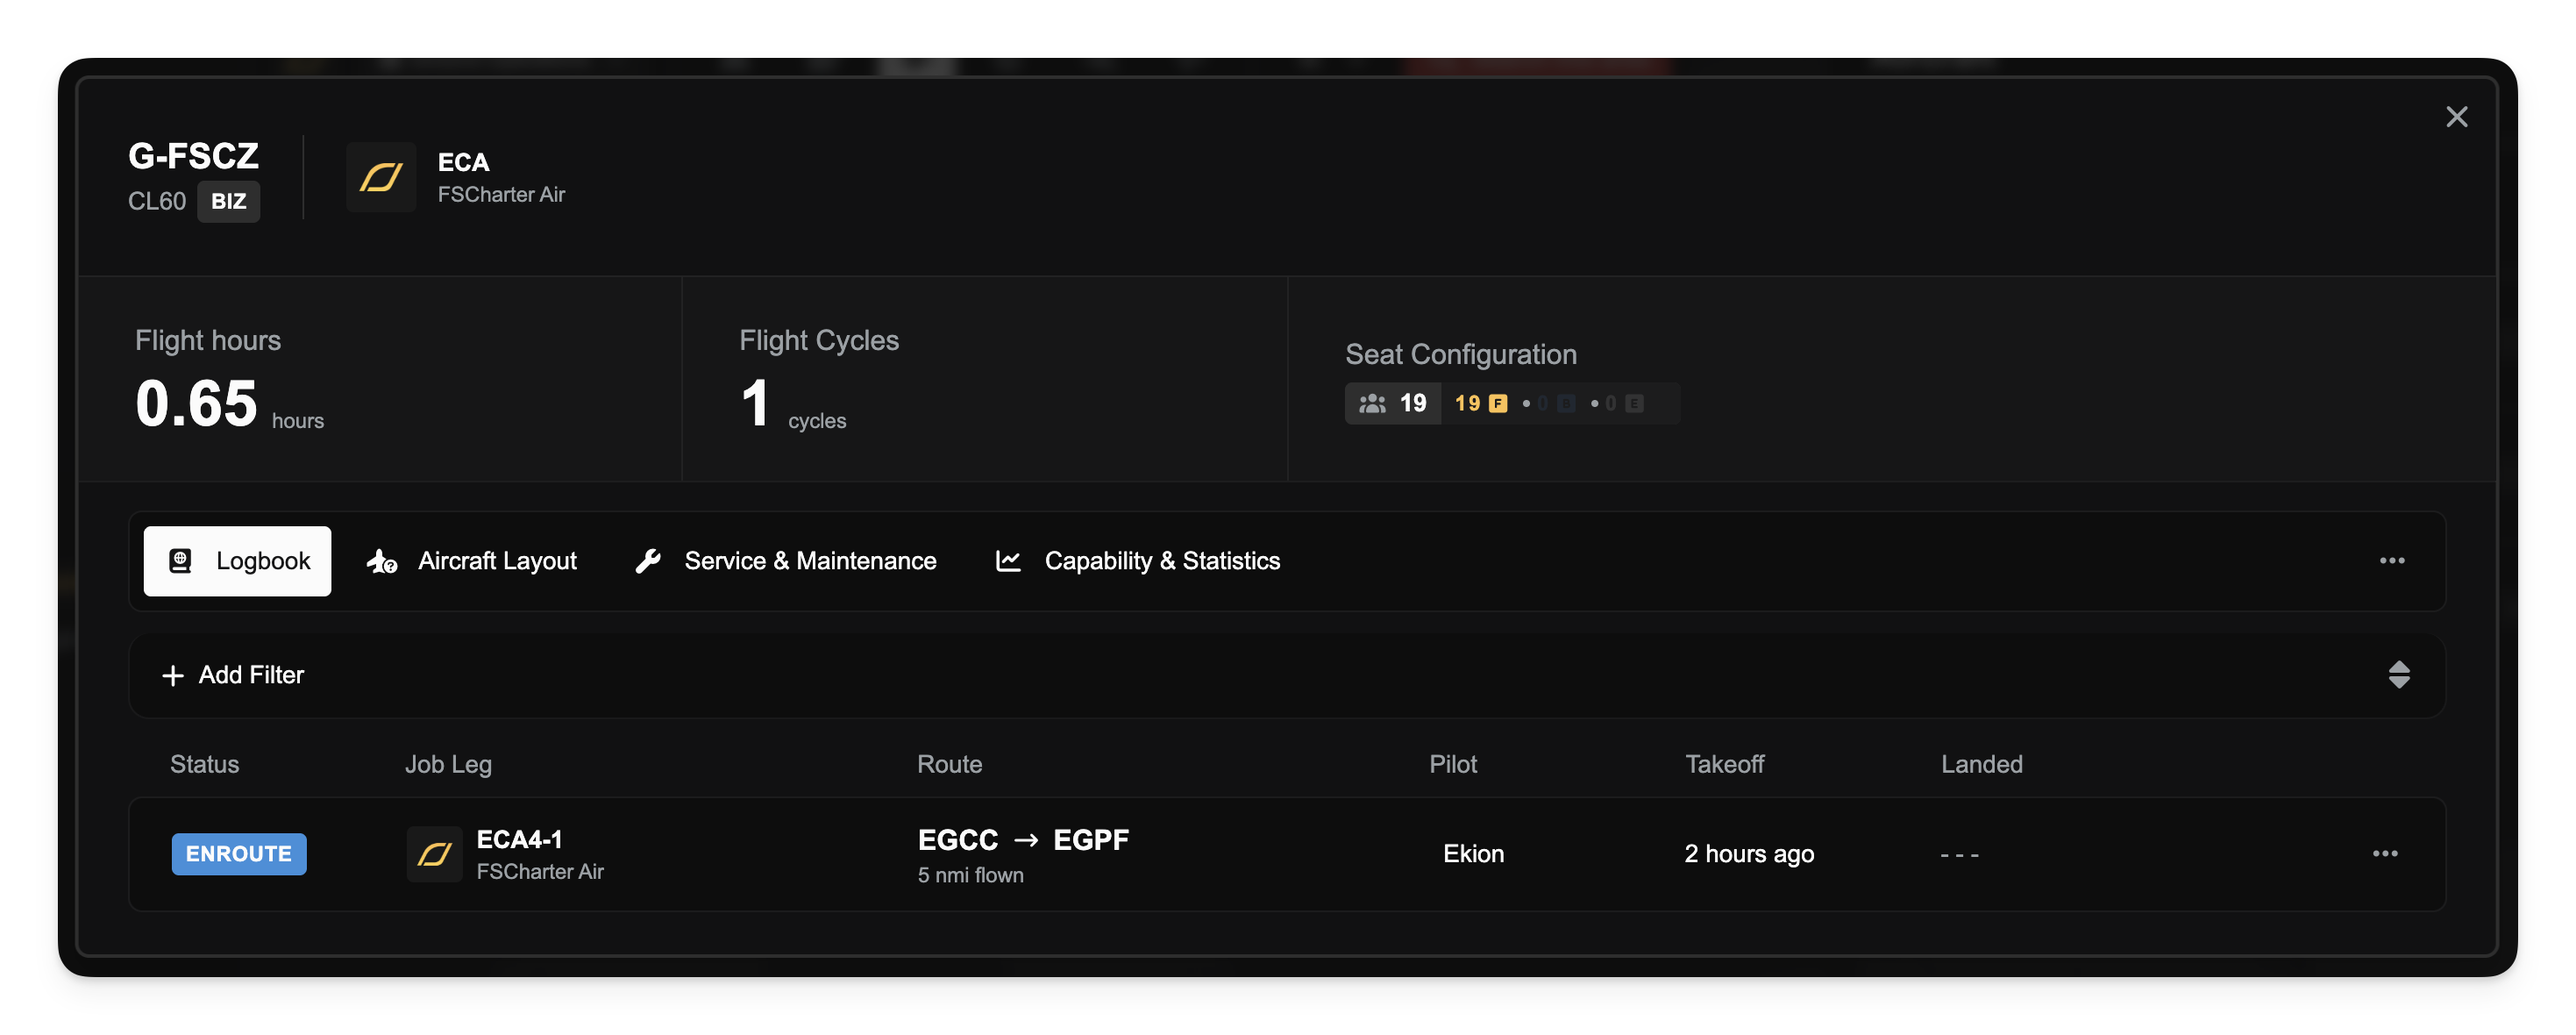Click the plus icon beside Add Filter
Image resolution: width=2576 pixels, height=1035 pixels.
pyautogui.click(x=173, y=676)
